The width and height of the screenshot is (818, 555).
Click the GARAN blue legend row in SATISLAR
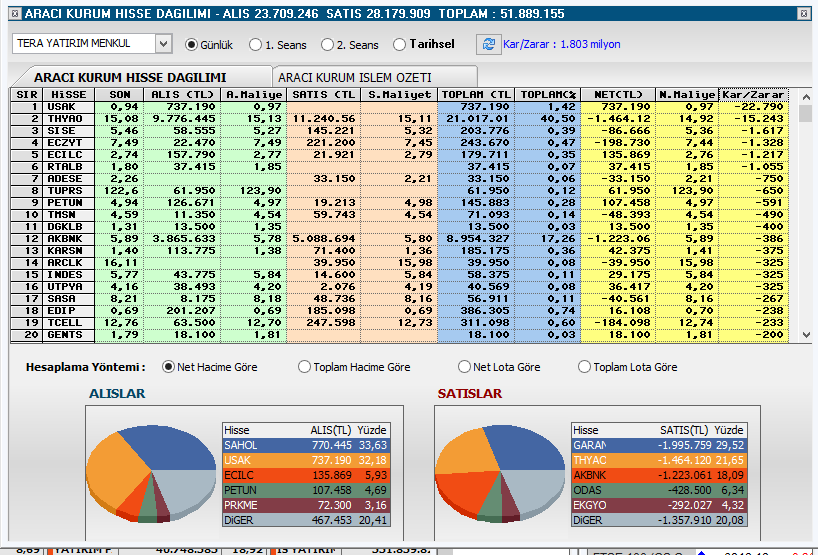(x=659, y=445)
